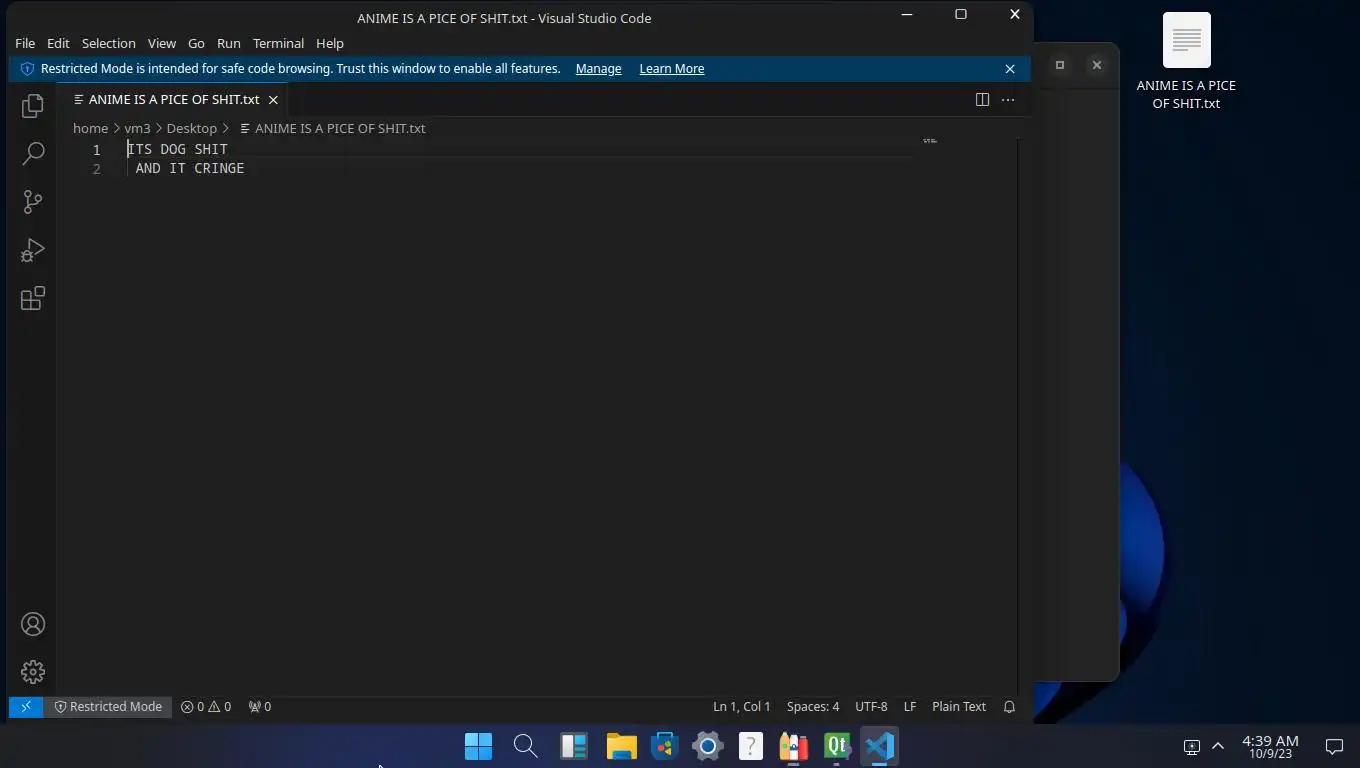Click the Ln 1, Col 1 cursor position
This screenshot has height=768, width=1360.
coord(741,706)
